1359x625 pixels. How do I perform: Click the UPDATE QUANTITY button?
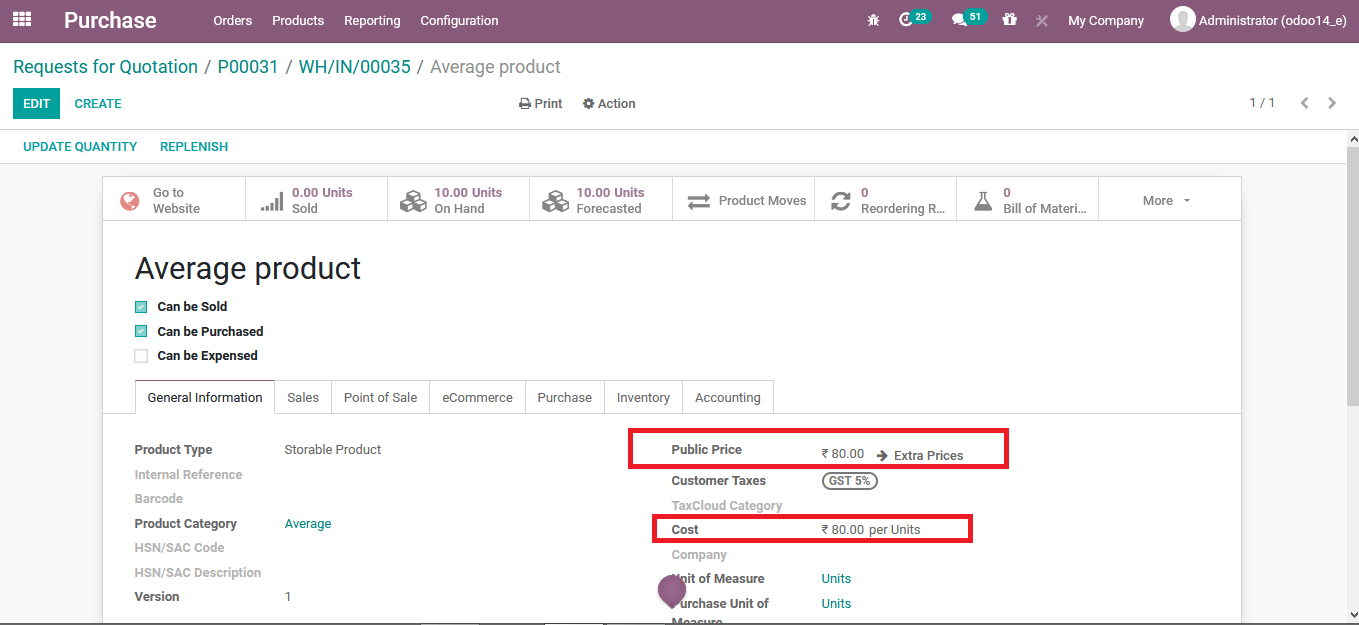click(80, 147)
